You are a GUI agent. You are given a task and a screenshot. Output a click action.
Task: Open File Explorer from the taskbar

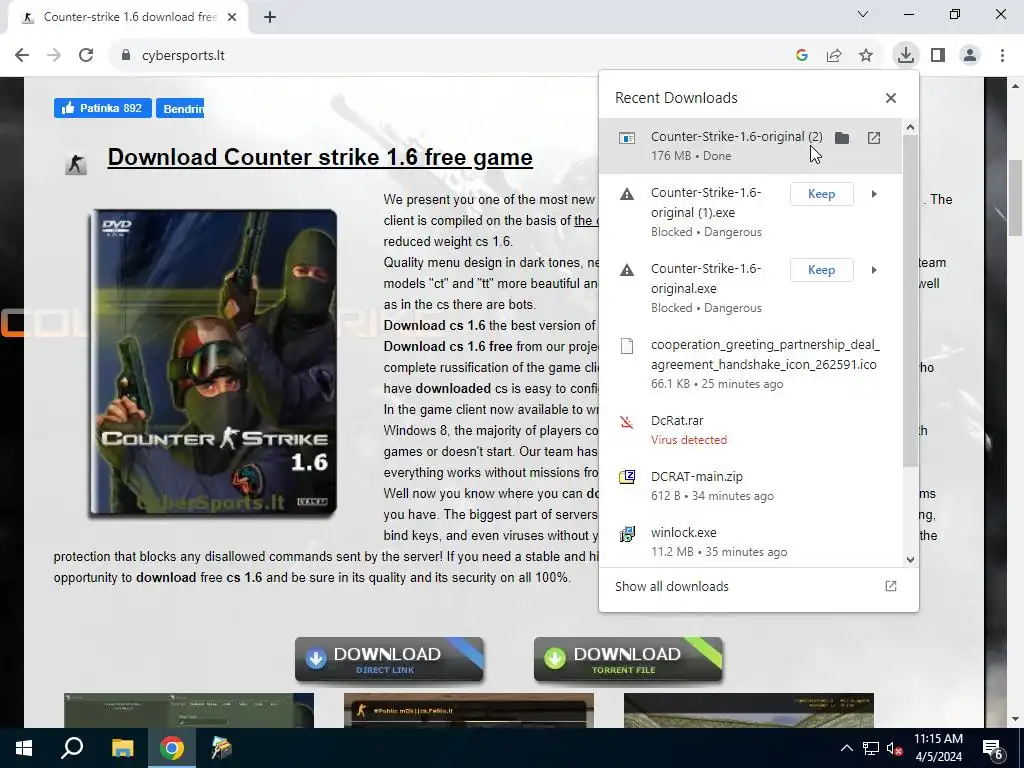122,748
